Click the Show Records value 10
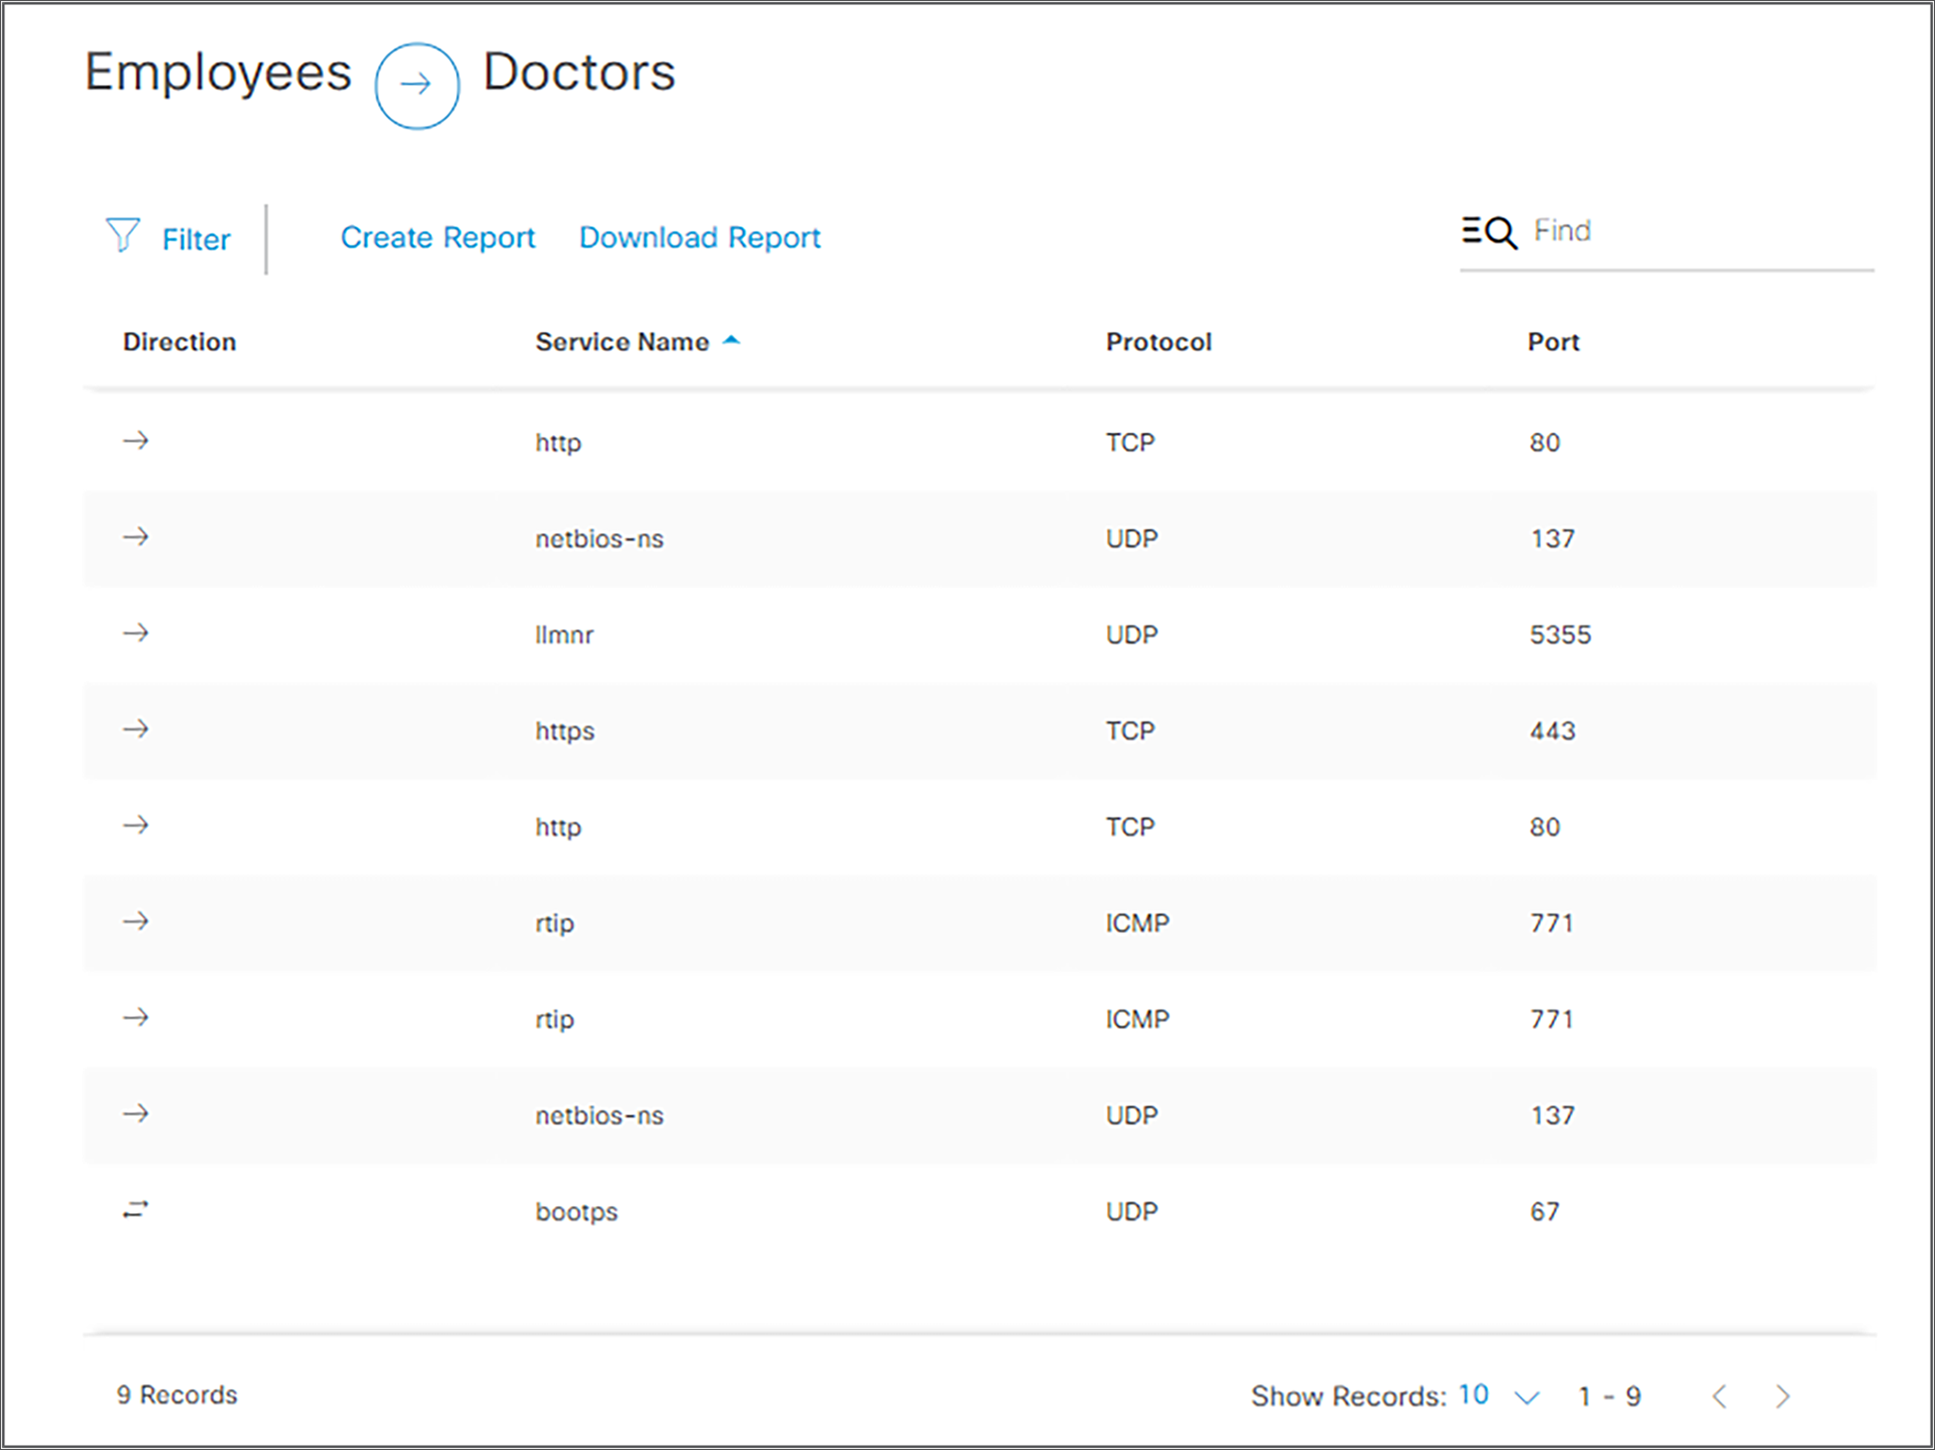This screenshot has width=1935, height=1450. 1473,1394
